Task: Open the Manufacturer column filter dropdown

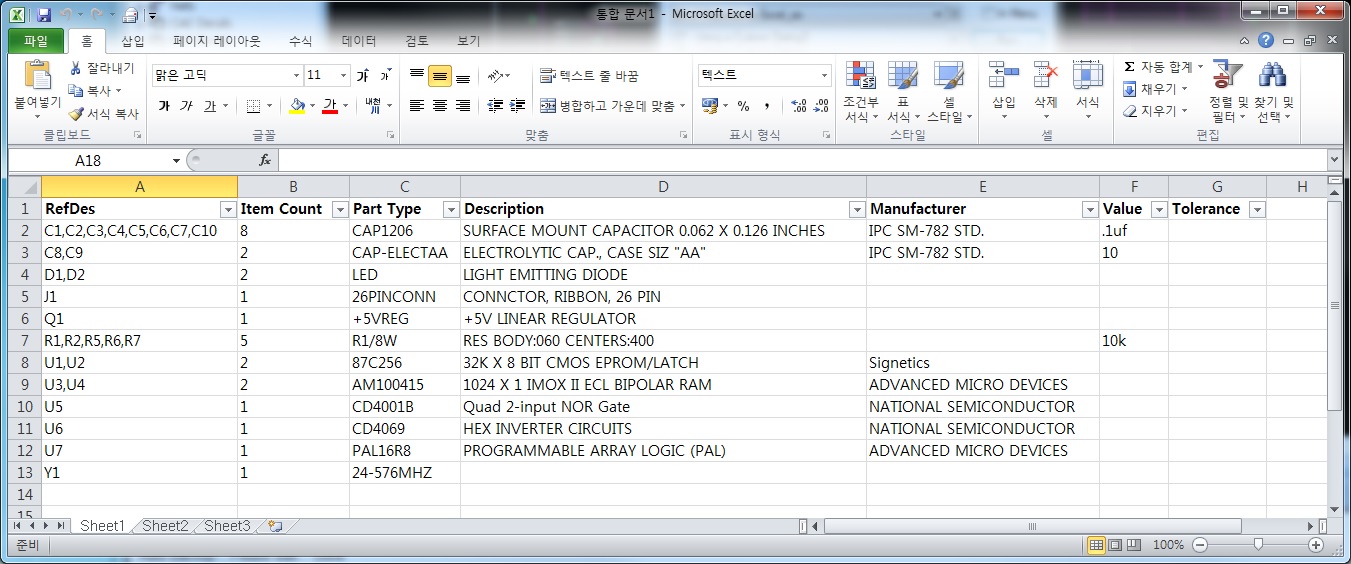Action: 1089,209
